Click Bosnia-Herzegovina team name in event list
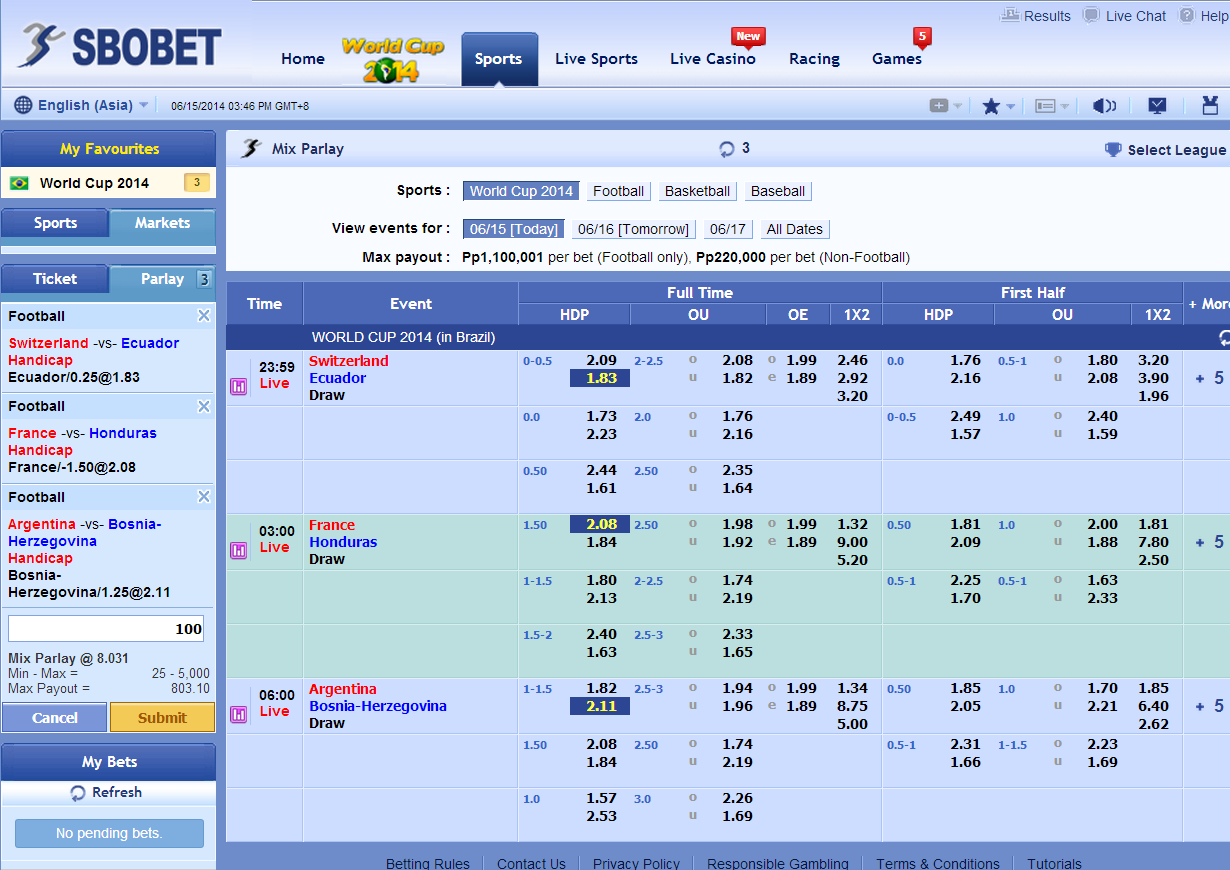 [x=378, y=706]
